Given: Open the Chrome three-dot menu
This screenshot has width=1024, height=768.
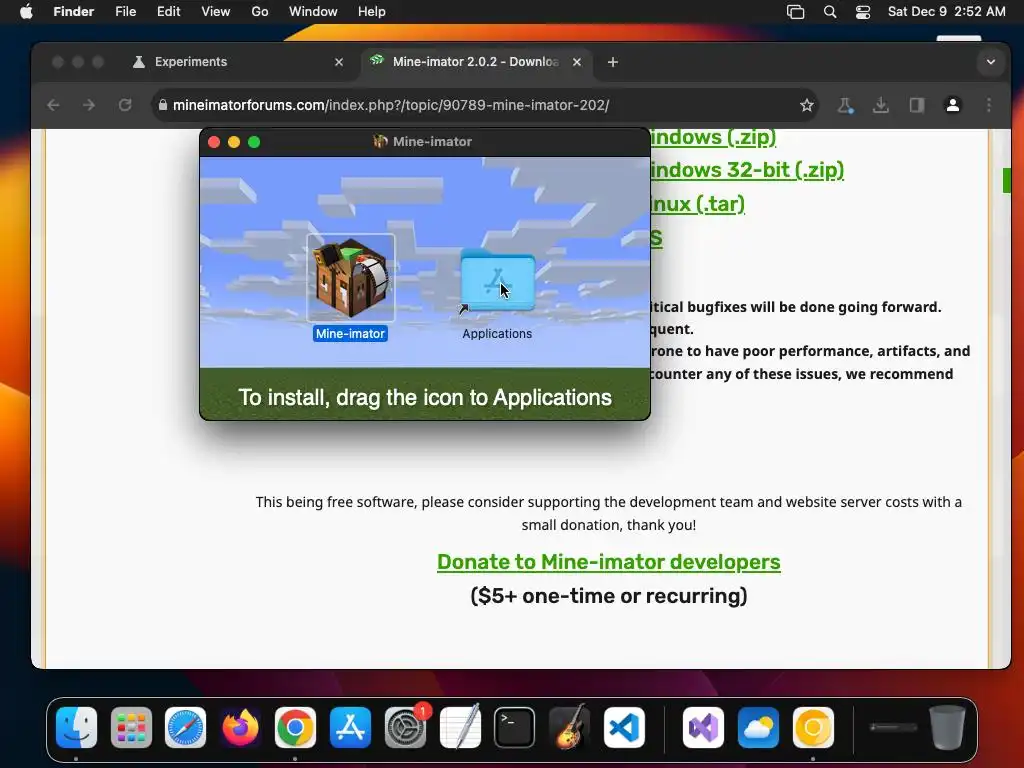Looking at the screenshot, I should (989, 105).
